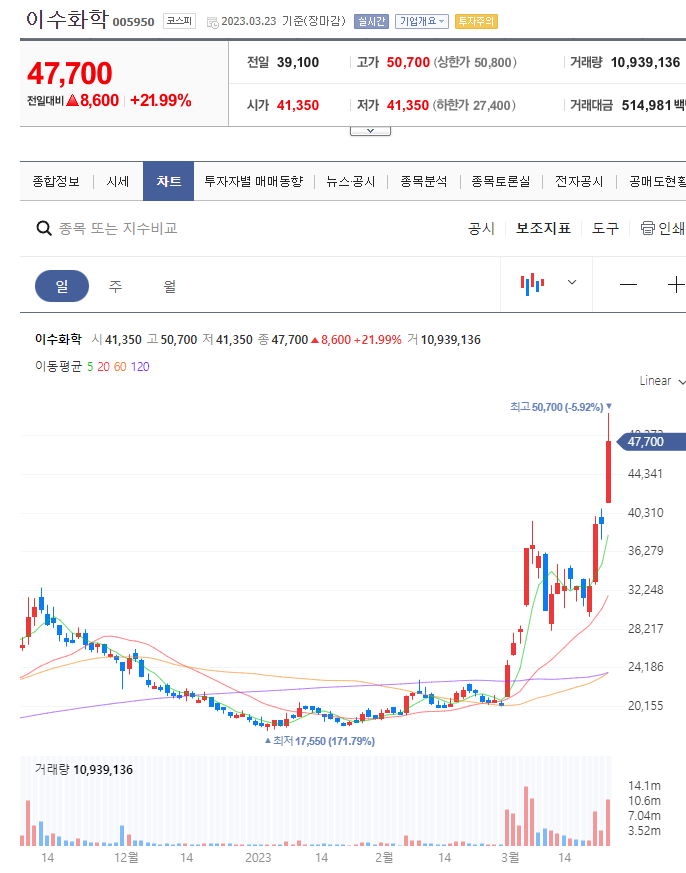
Task: Click the 47,700 current price tag on axis
Action: pyautogui.click(x=651, y=442)
